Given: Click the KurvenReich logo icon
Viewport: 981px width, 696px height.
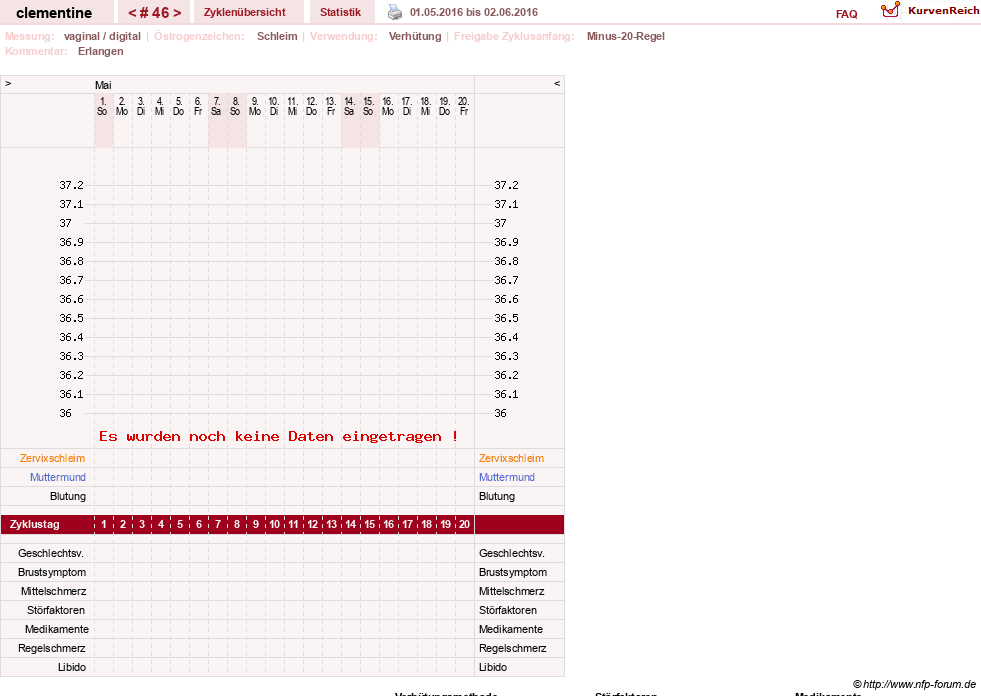Looking at the screenshot, I should click(890, 10).
